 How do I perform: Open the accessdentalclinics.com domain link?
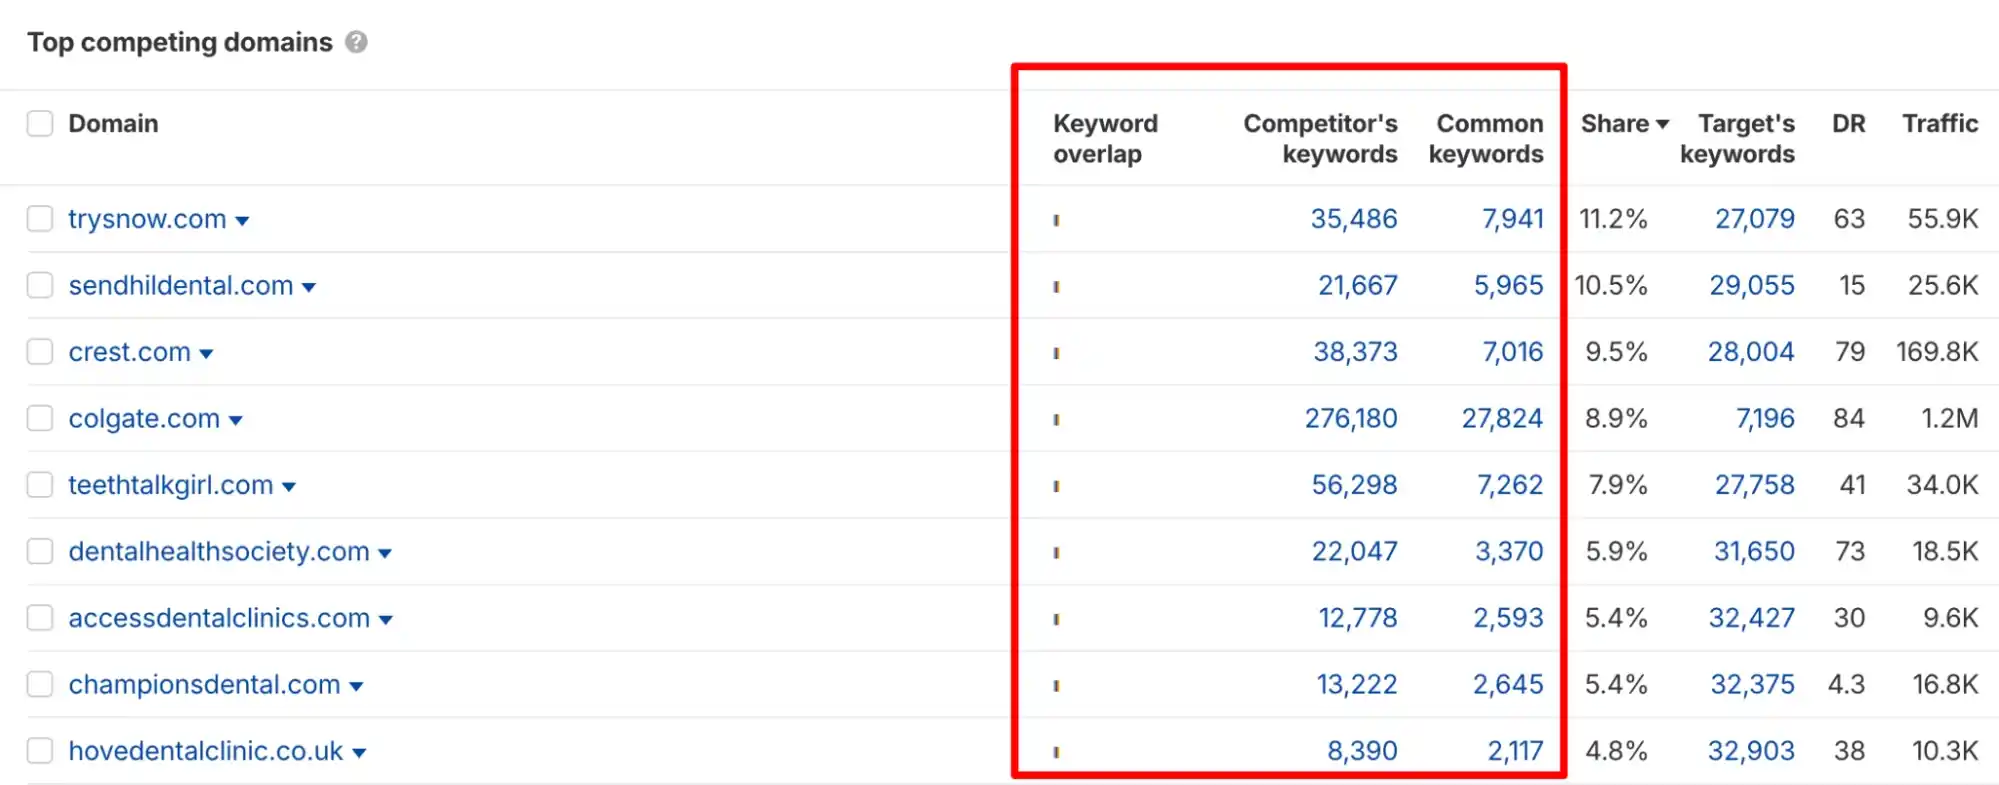point(219,618)
